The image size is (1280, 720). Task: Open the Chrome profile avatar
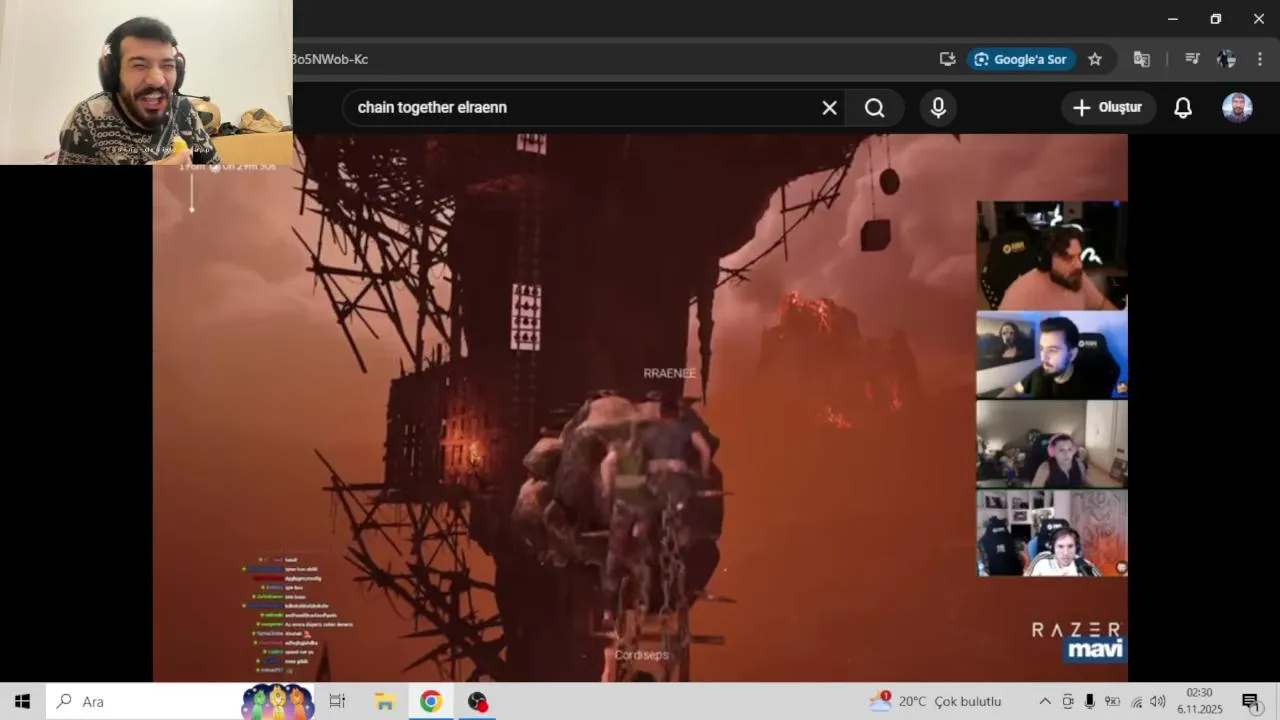tap(1226, 59)
